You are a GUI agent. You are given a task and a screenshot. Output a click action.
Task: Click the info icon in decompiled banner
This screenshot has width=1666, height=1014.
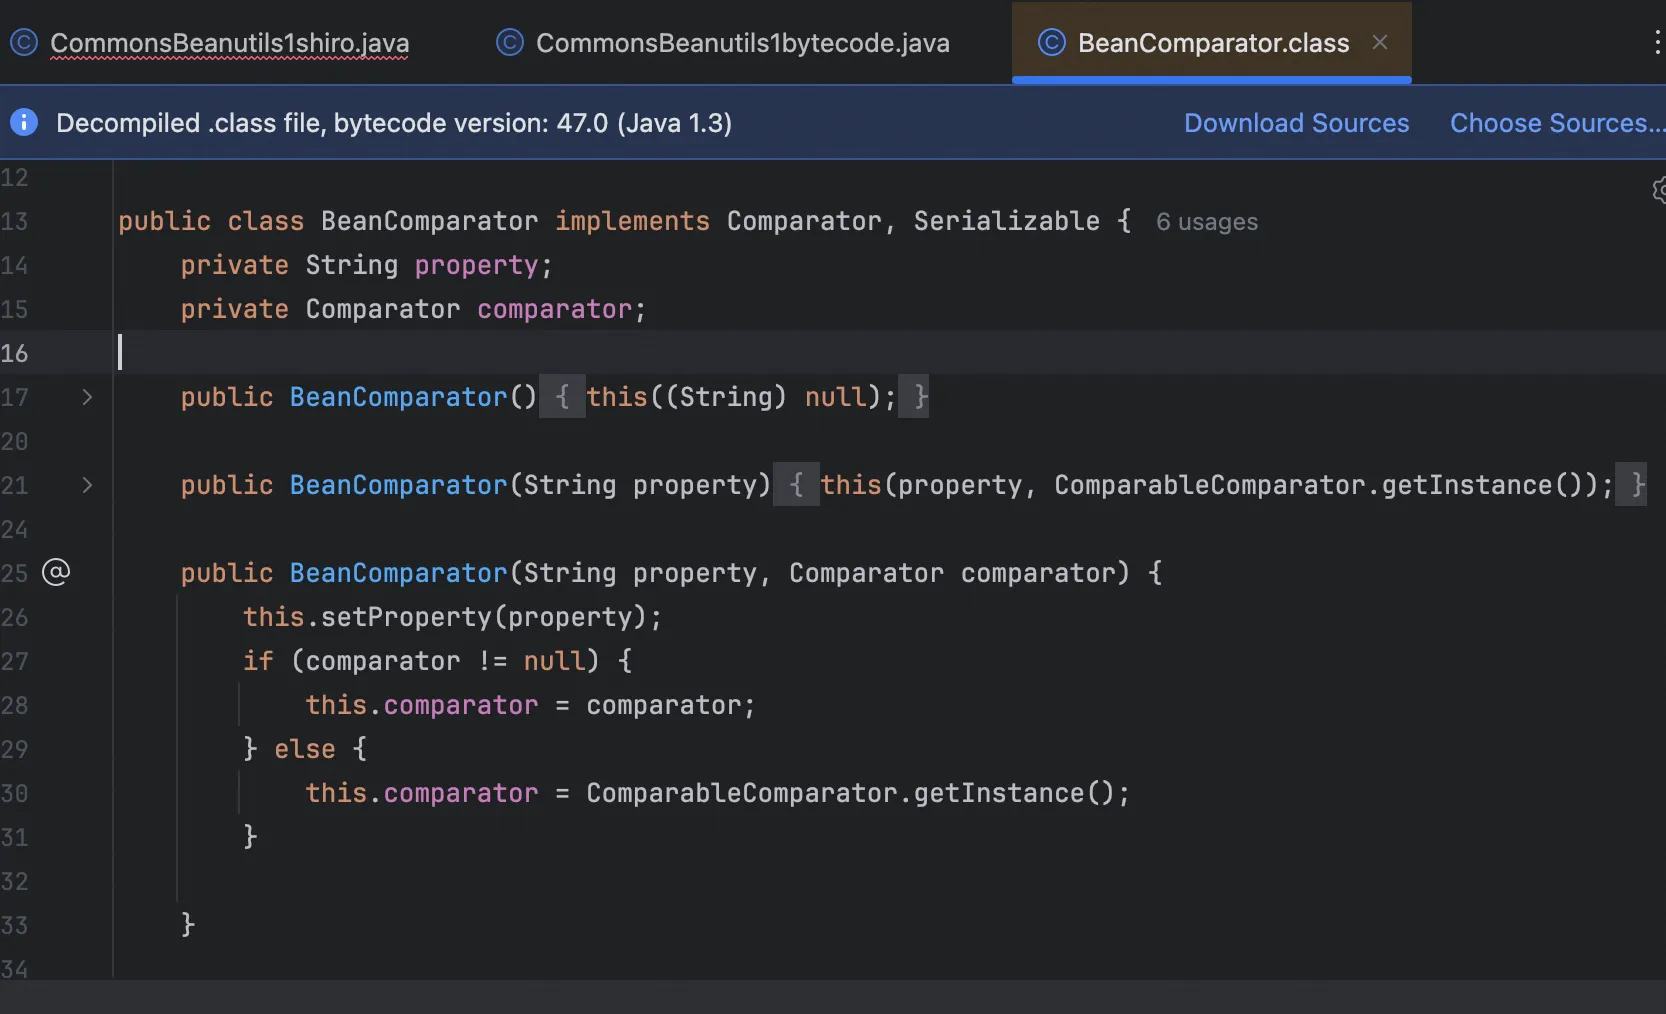click(x=24, y=122)
